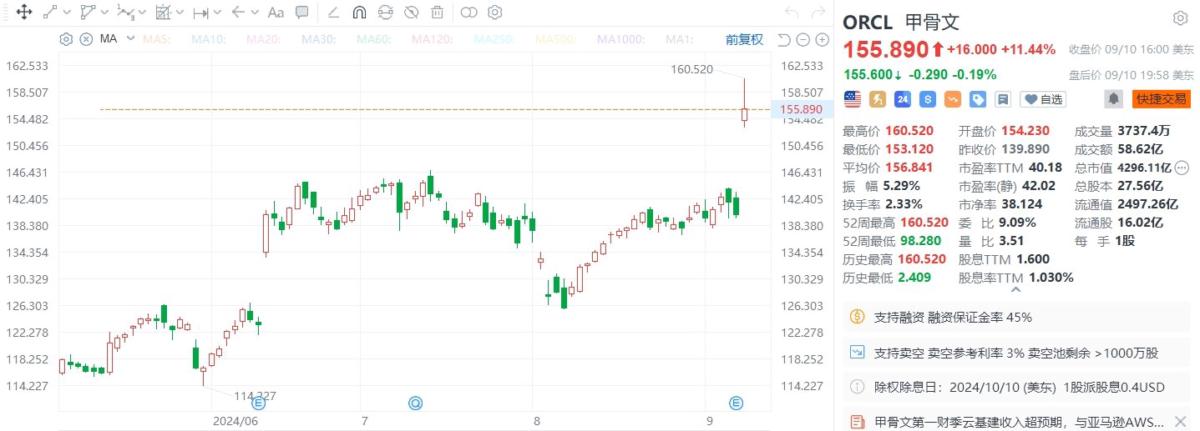
Task: Zoom in the chart with plus icon
Action: click(822, 39)
